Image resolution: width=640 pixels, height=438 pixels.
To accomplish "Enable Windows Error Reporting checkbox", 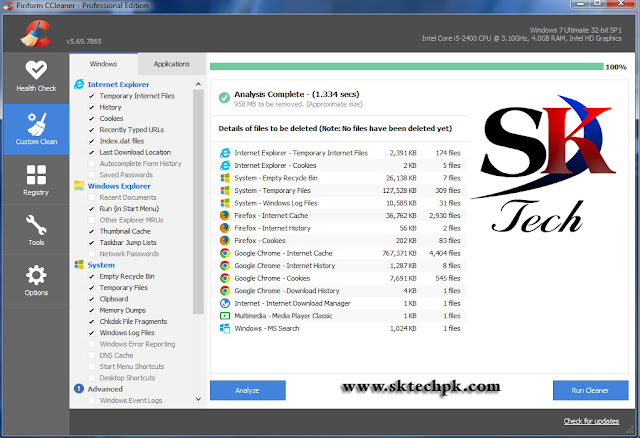I will (x=92, y=344).
